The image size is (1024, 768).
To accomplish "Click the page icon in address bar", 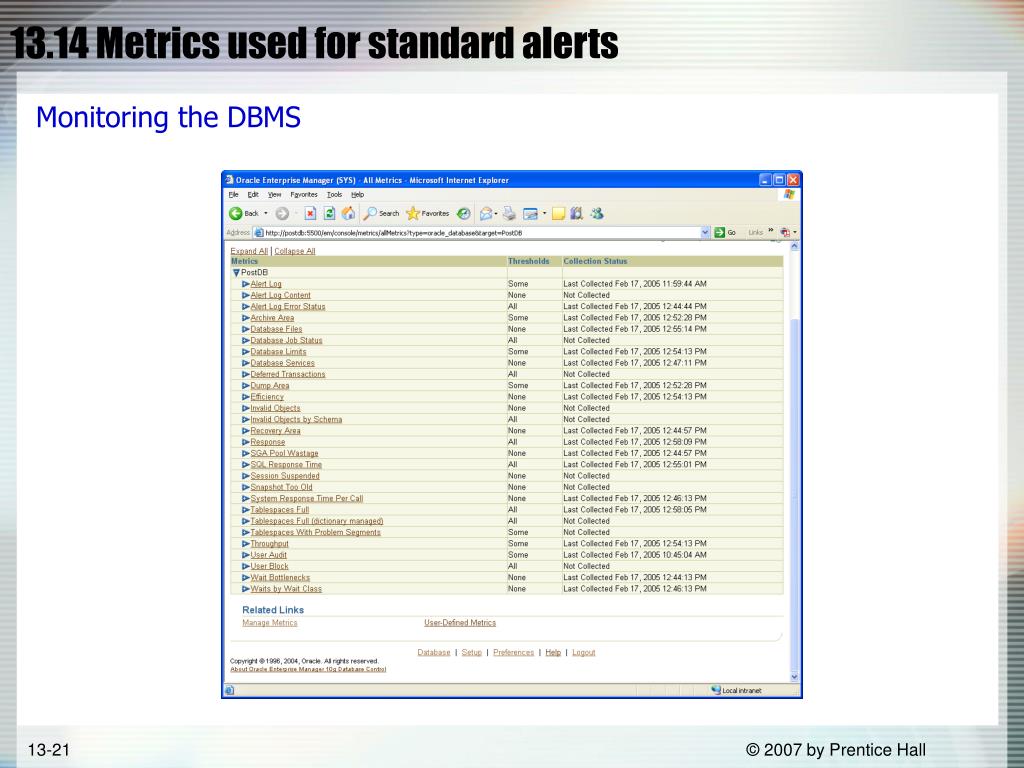I will coord(259,232).
